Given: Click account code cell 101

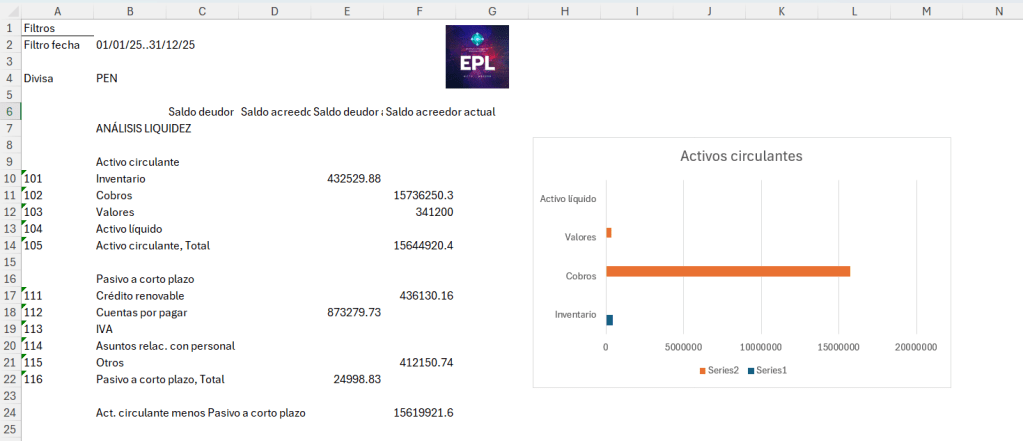Looking at the screenshot, I should click(35, 179).
